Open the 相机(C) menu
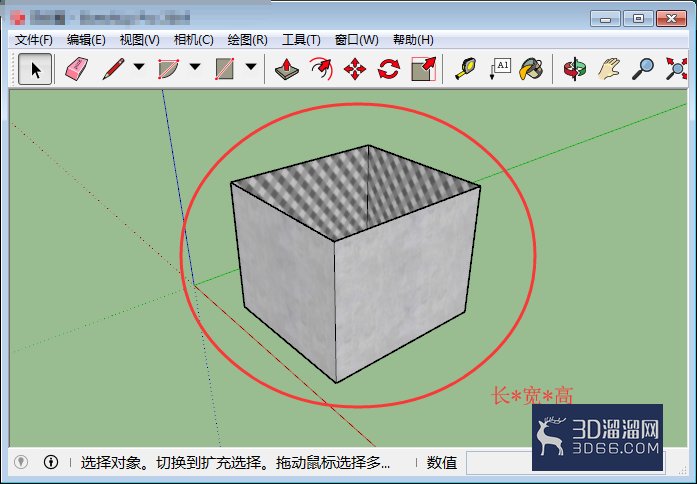 point(193,40)
